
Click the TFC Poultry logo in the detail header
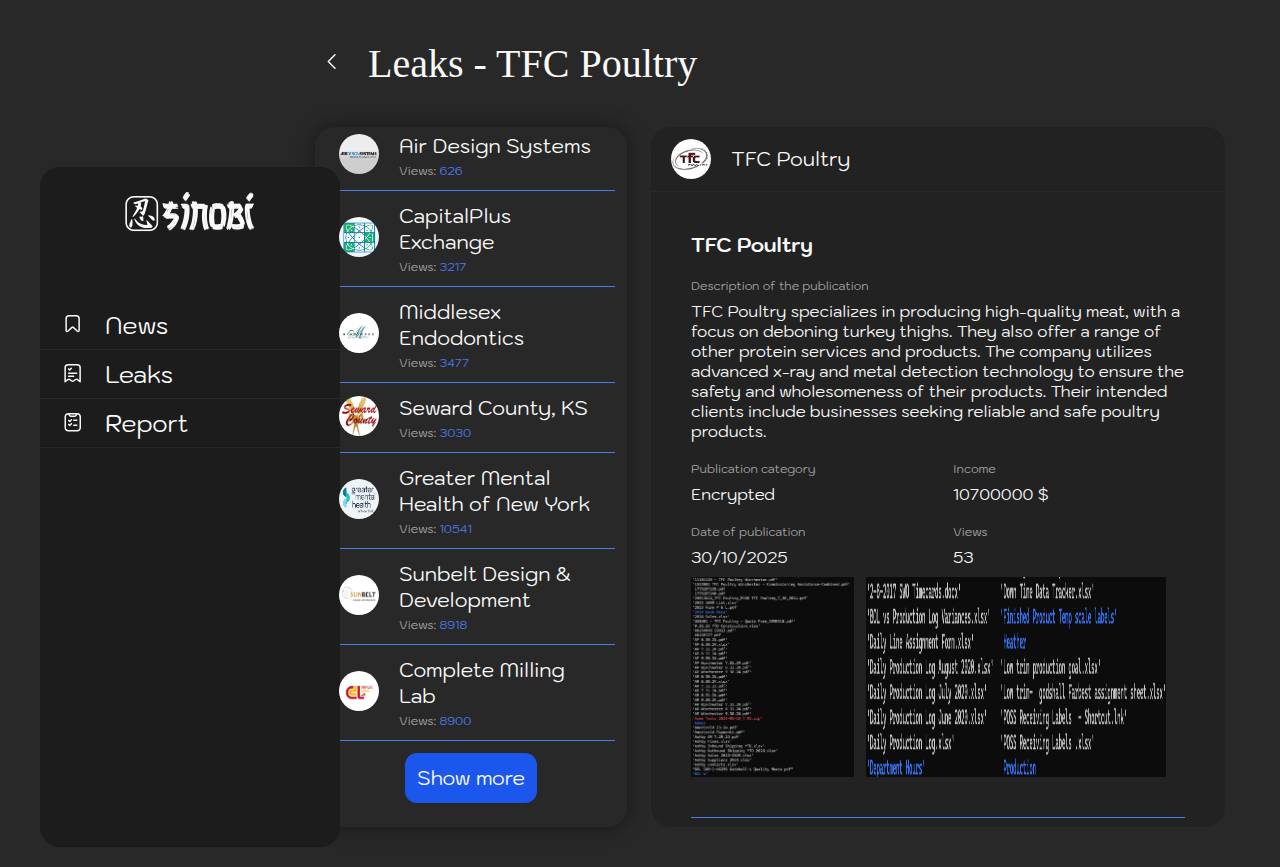tap(691, 159)
